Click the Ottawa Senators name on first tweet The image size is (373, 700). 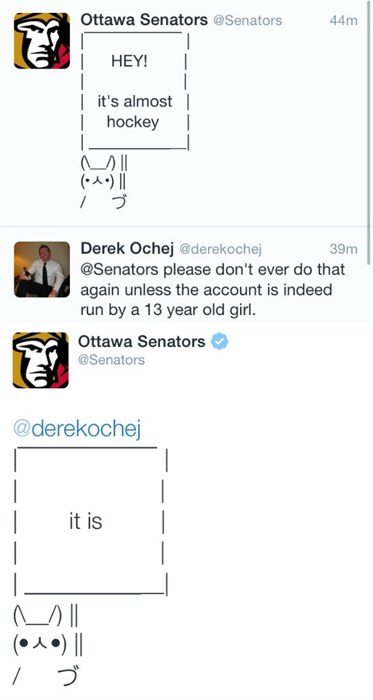[144, 20]
